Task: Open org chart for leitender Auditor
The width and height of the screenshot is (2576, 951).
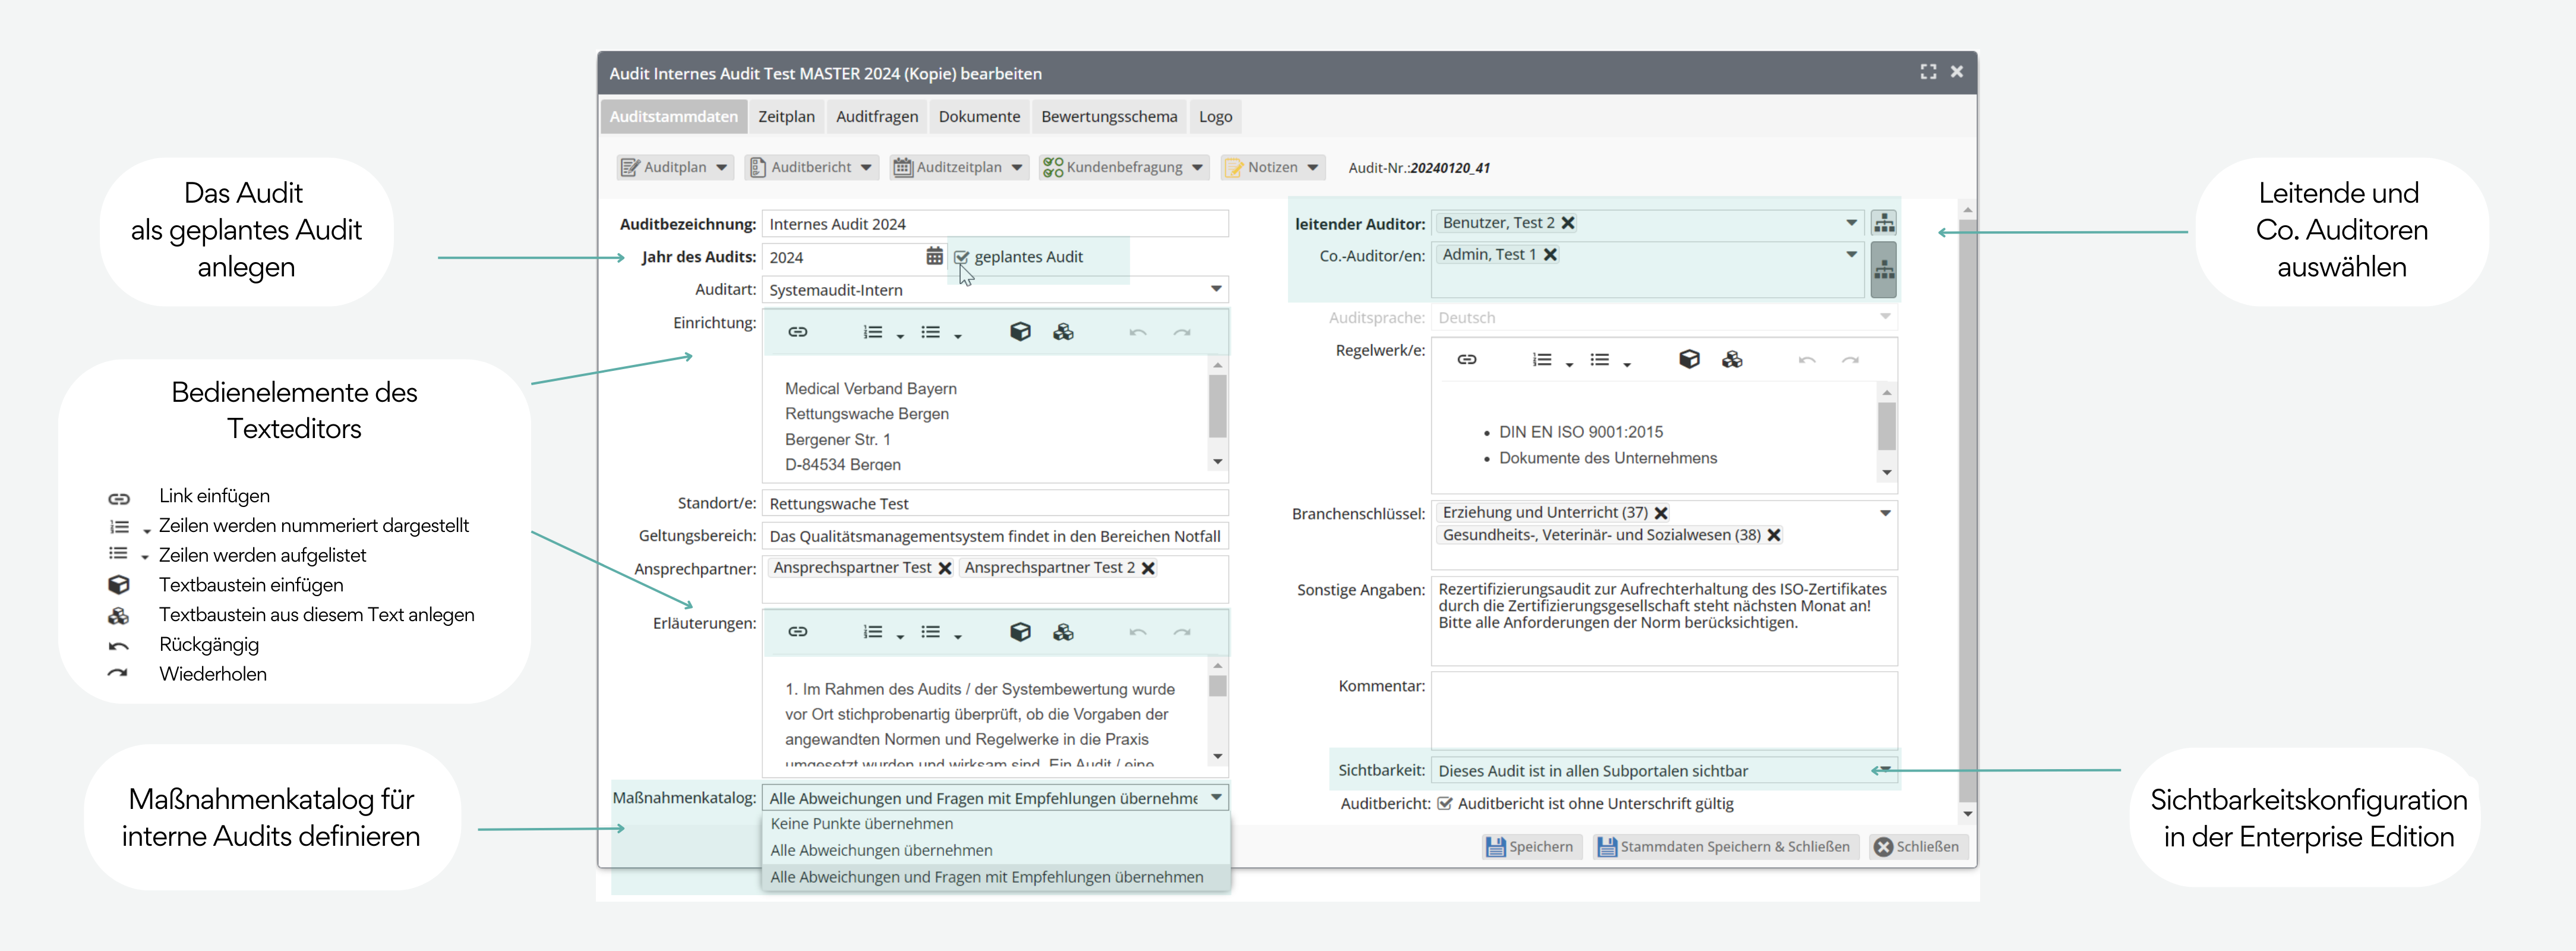Action: coord(1884,223)
